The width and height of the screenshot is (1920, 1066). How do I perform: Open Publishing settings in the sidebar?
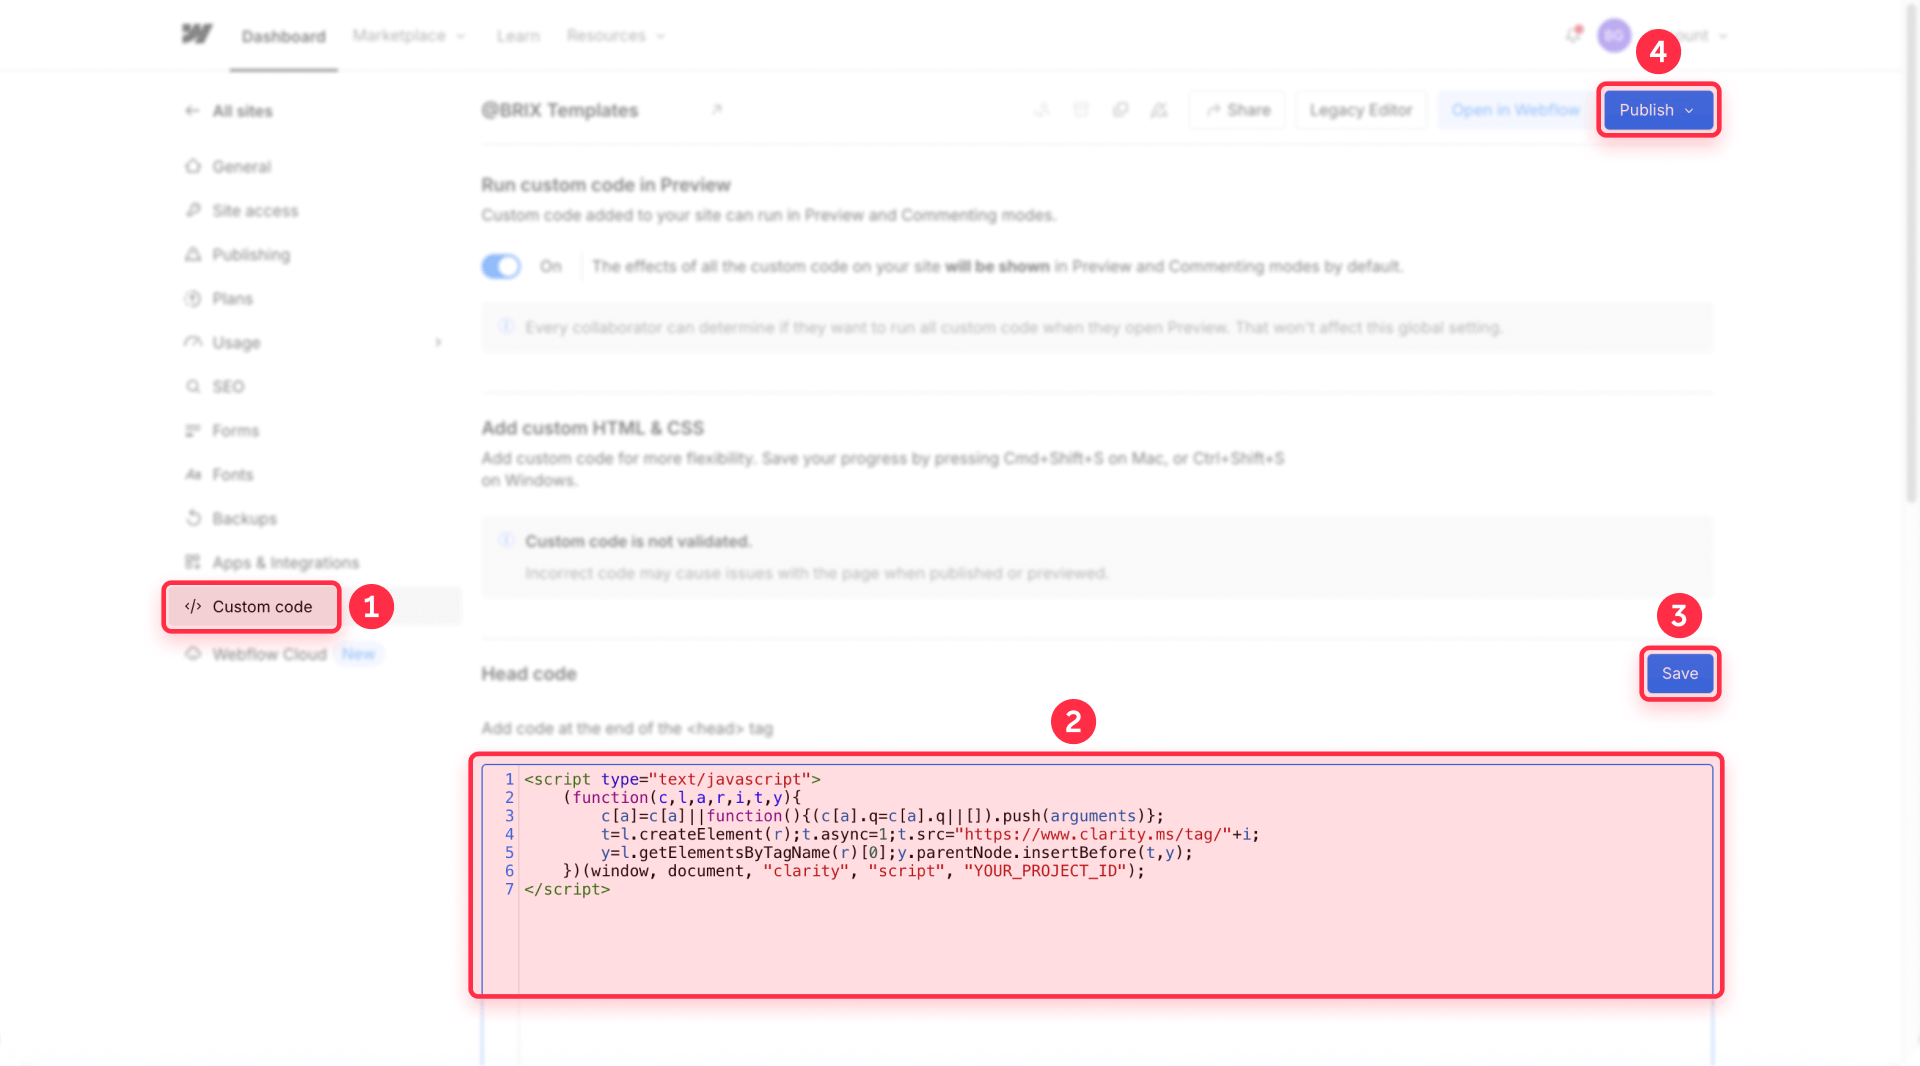(193, 254)
